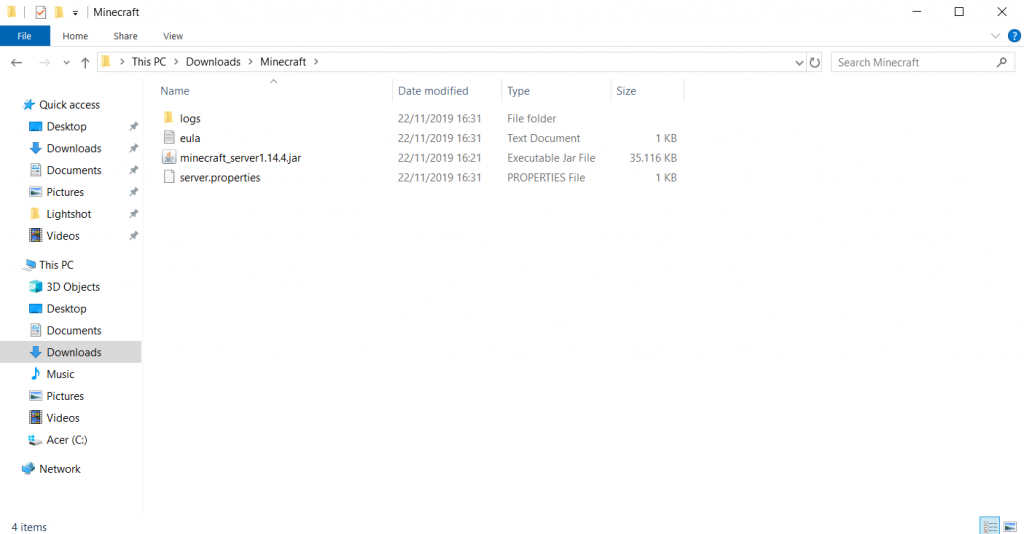Screen dimensions: 1024x534
Task: Open Documents under Quick access
Action: (x=65, y=170)
